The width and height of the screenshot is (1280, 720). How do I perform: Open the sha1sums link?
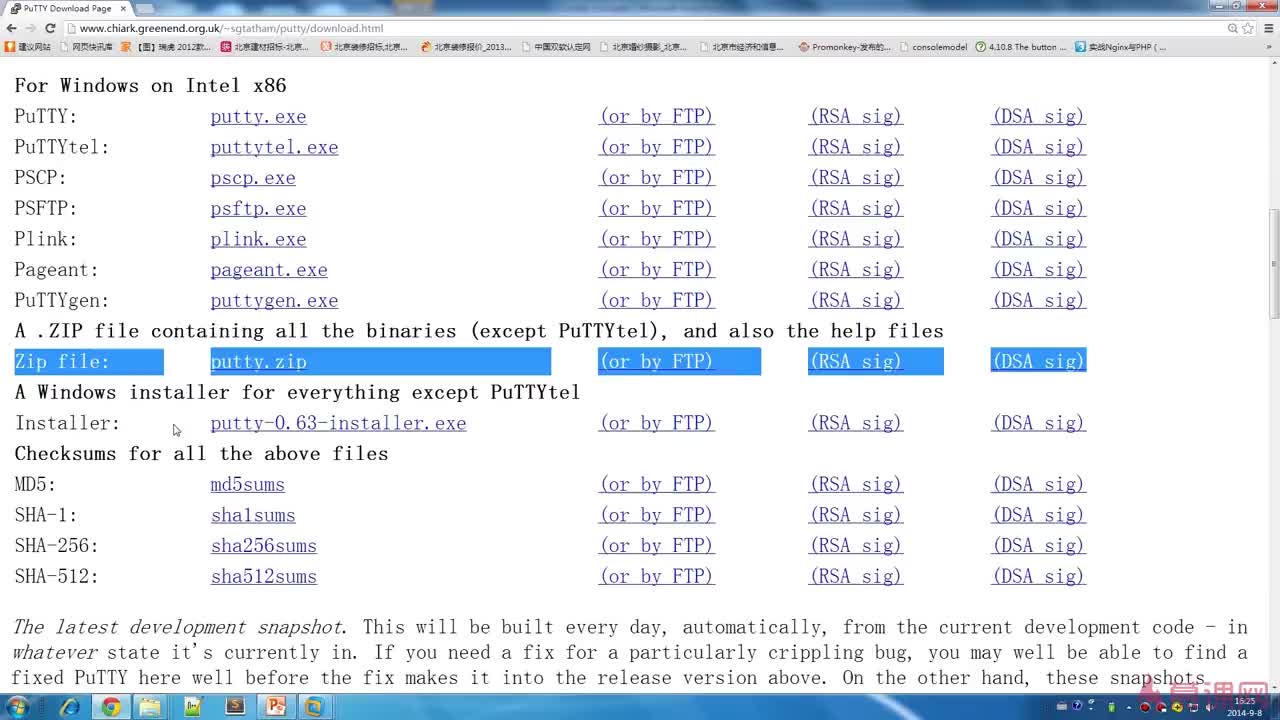253,515
